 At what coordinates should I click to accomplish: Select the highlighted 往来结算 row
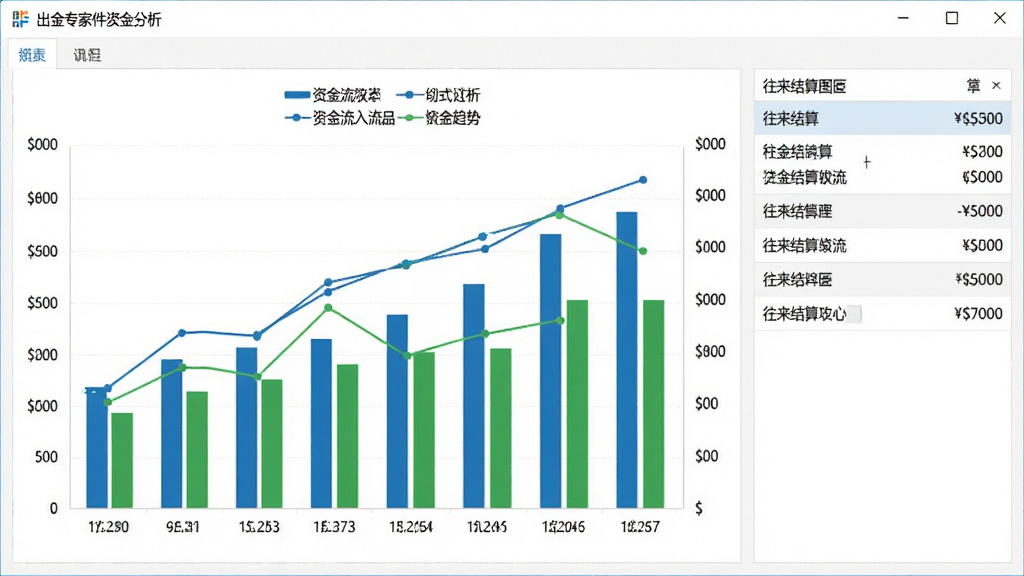882,118
